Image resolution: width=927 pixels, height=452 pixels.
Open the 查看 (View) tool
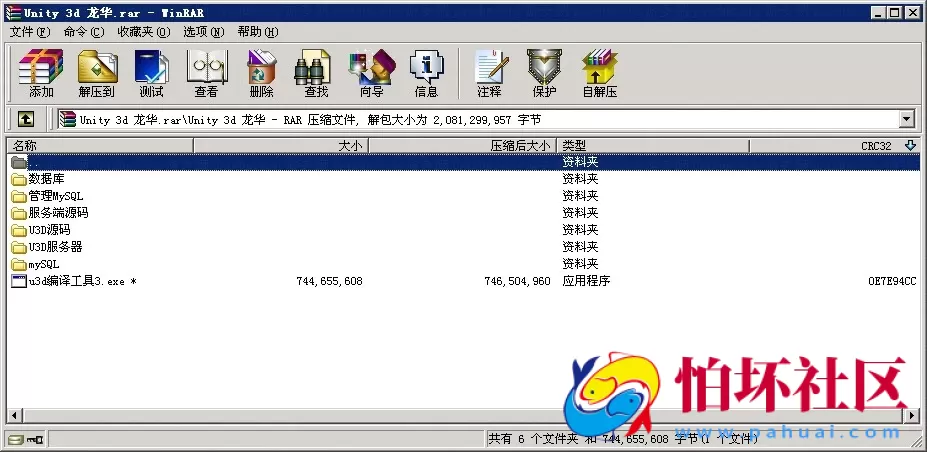tap(206, 73)
